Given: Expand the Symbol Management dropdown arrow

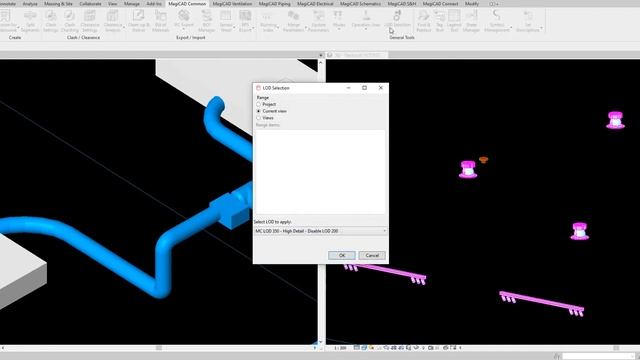Looking at the screenshot, I should pyautogui.click(x=511, y=27).
